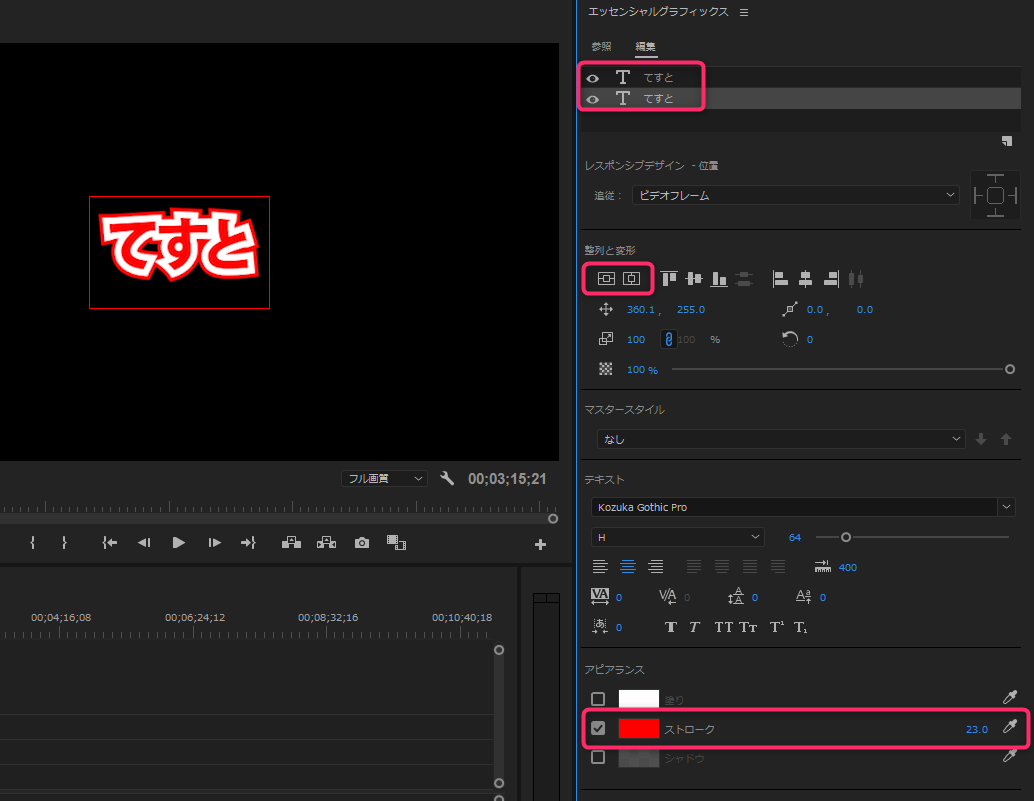Enable the シャドウ checkbox
The width and height of the screenshot is (1034, 801).
tap(598, 758)
